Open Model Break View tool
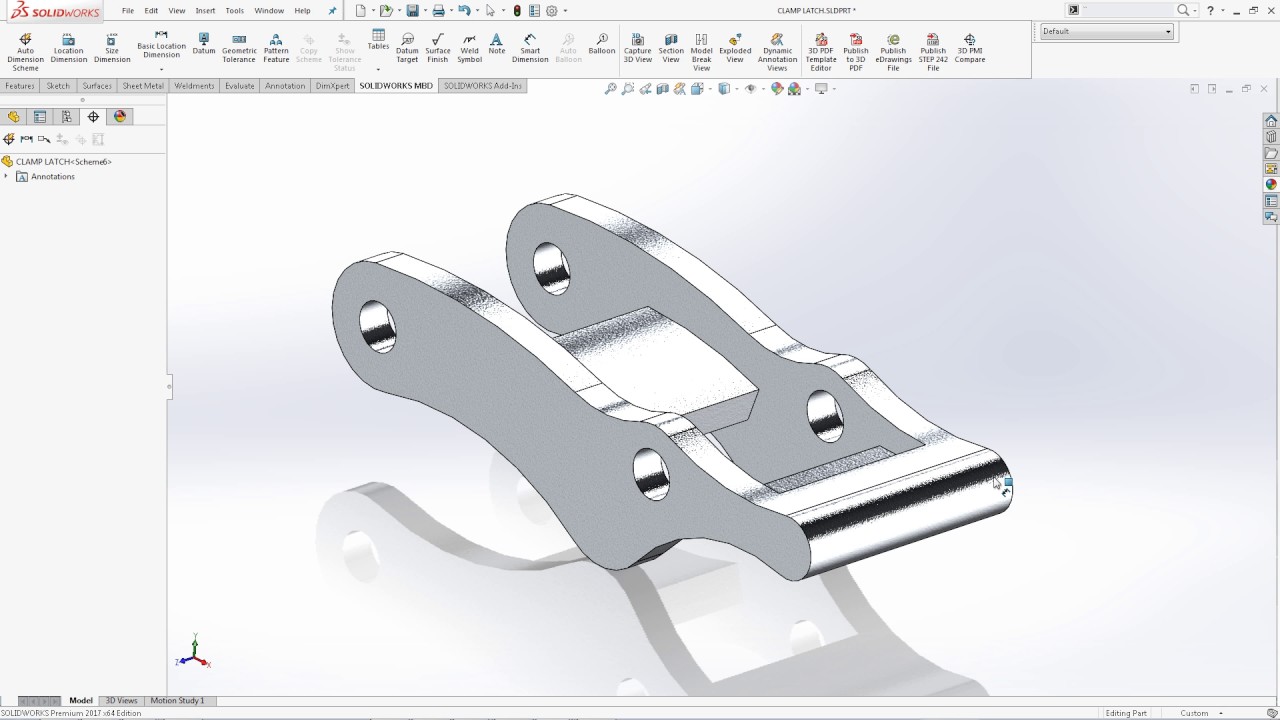 [x=702, y=52]
